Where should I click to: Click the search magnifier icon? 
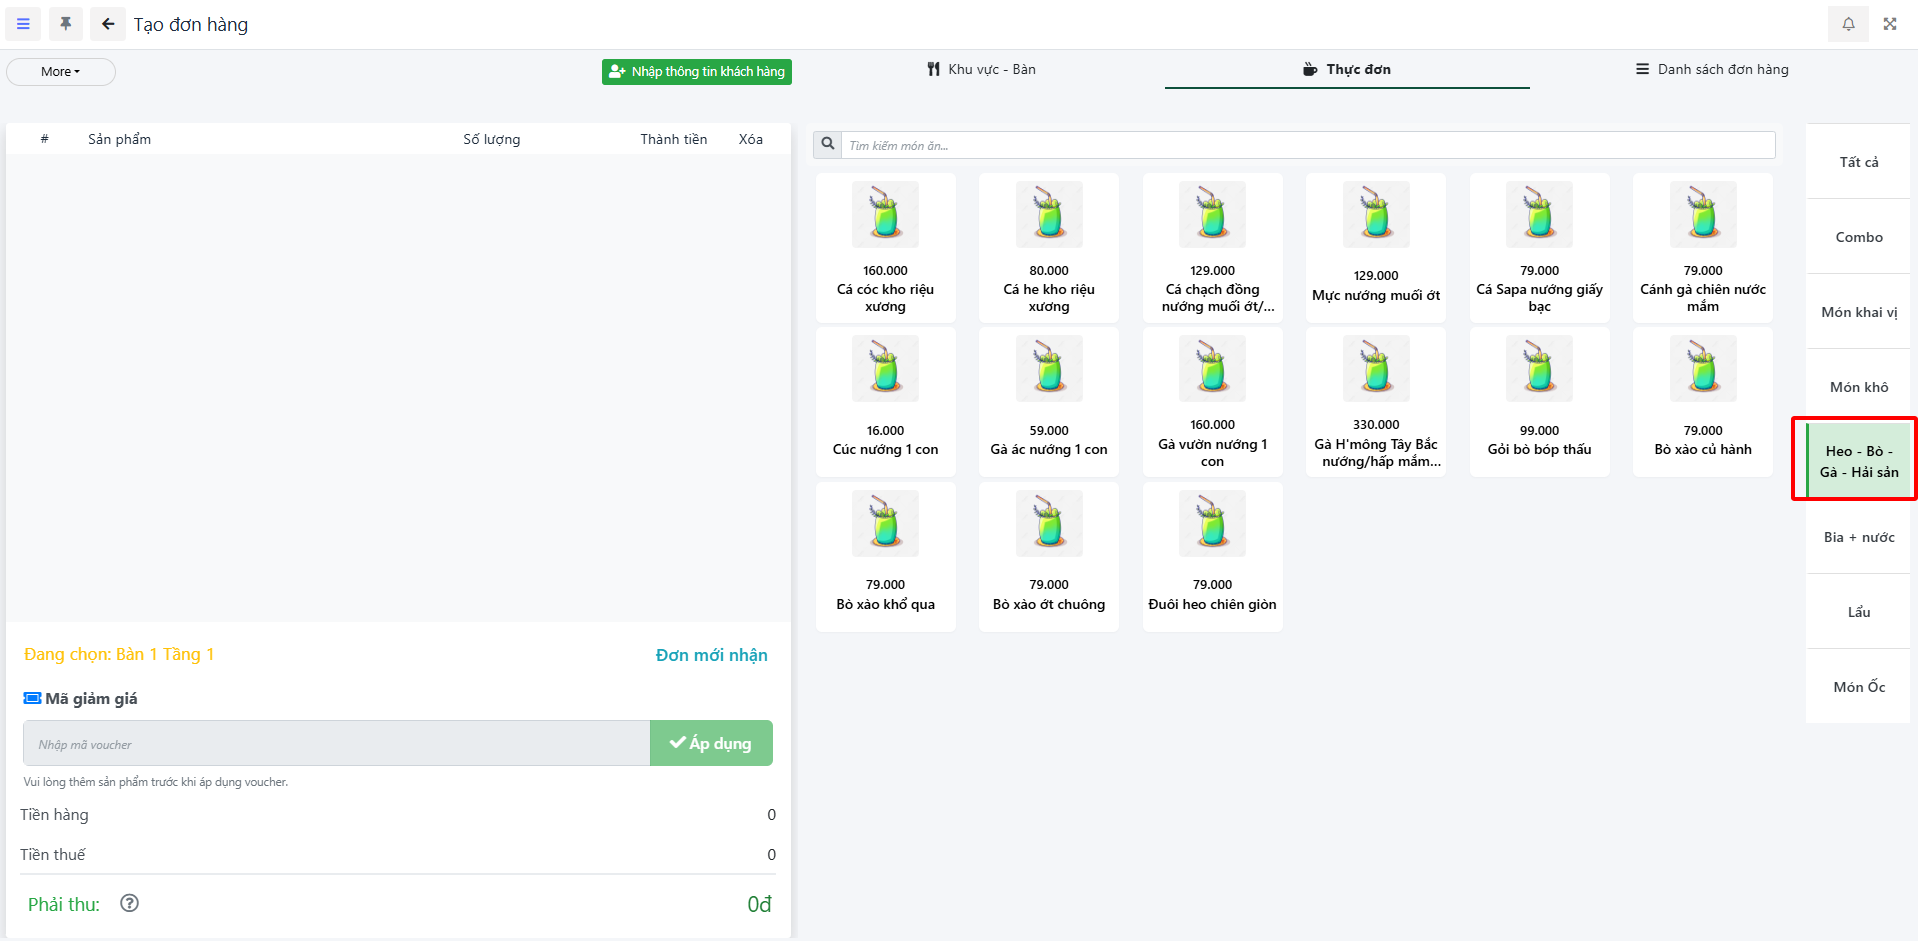[828, 144]
